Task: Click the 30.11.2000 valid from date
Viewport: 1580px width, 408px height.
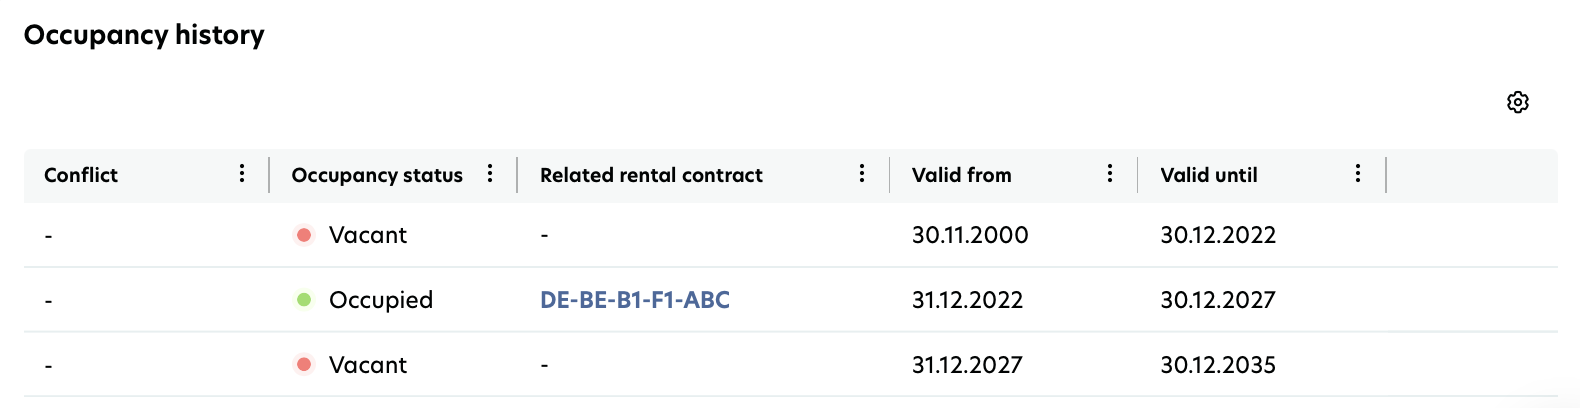Action: (970, 235)
